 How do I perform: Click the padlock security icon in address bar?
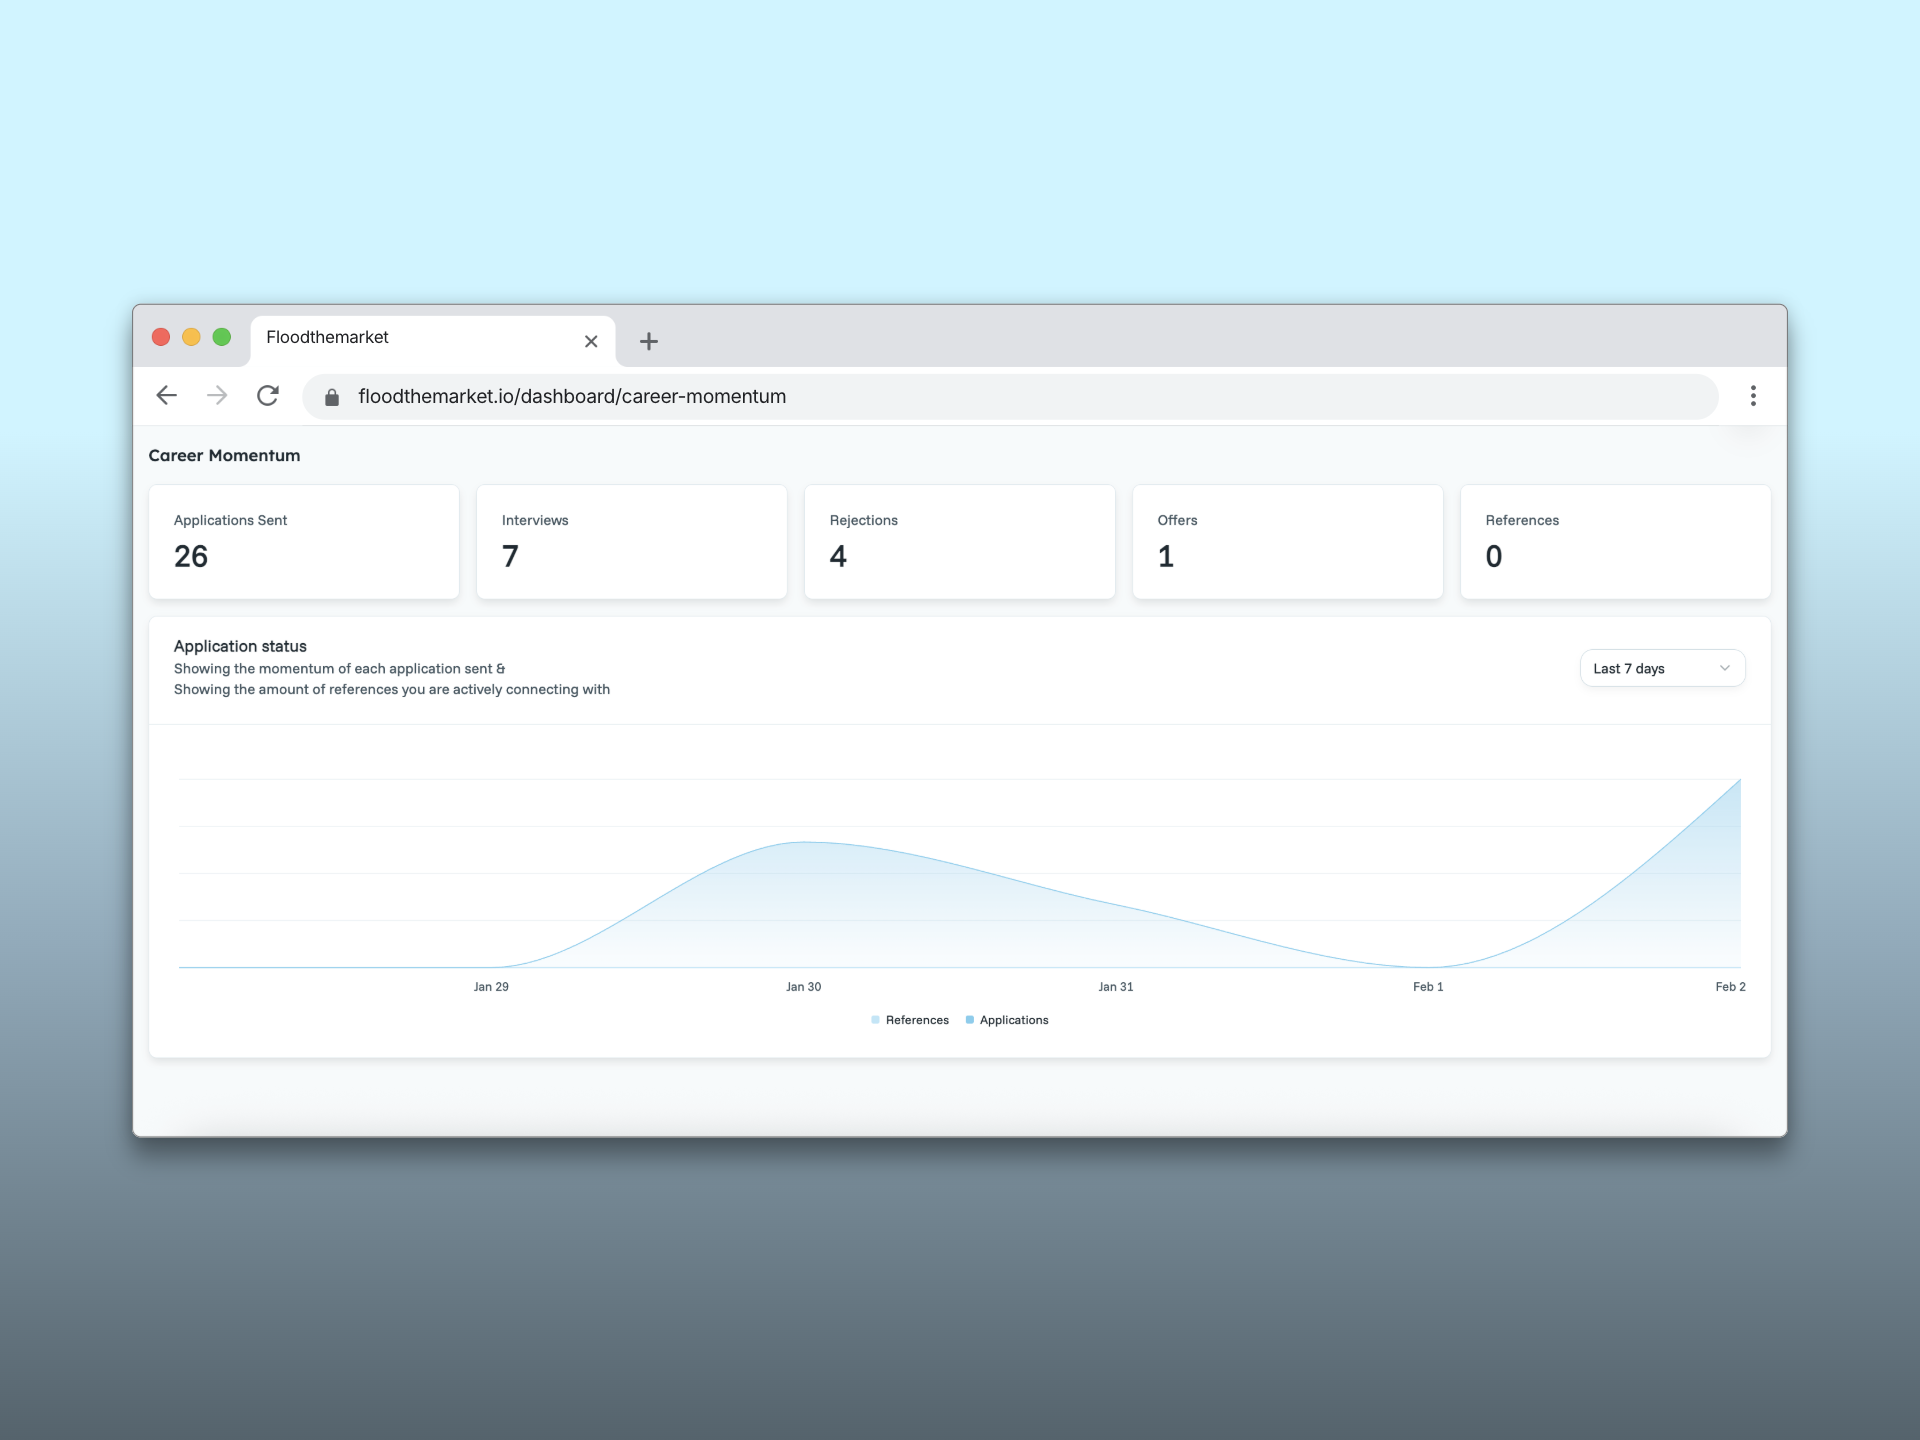click(x=331, y=396)
